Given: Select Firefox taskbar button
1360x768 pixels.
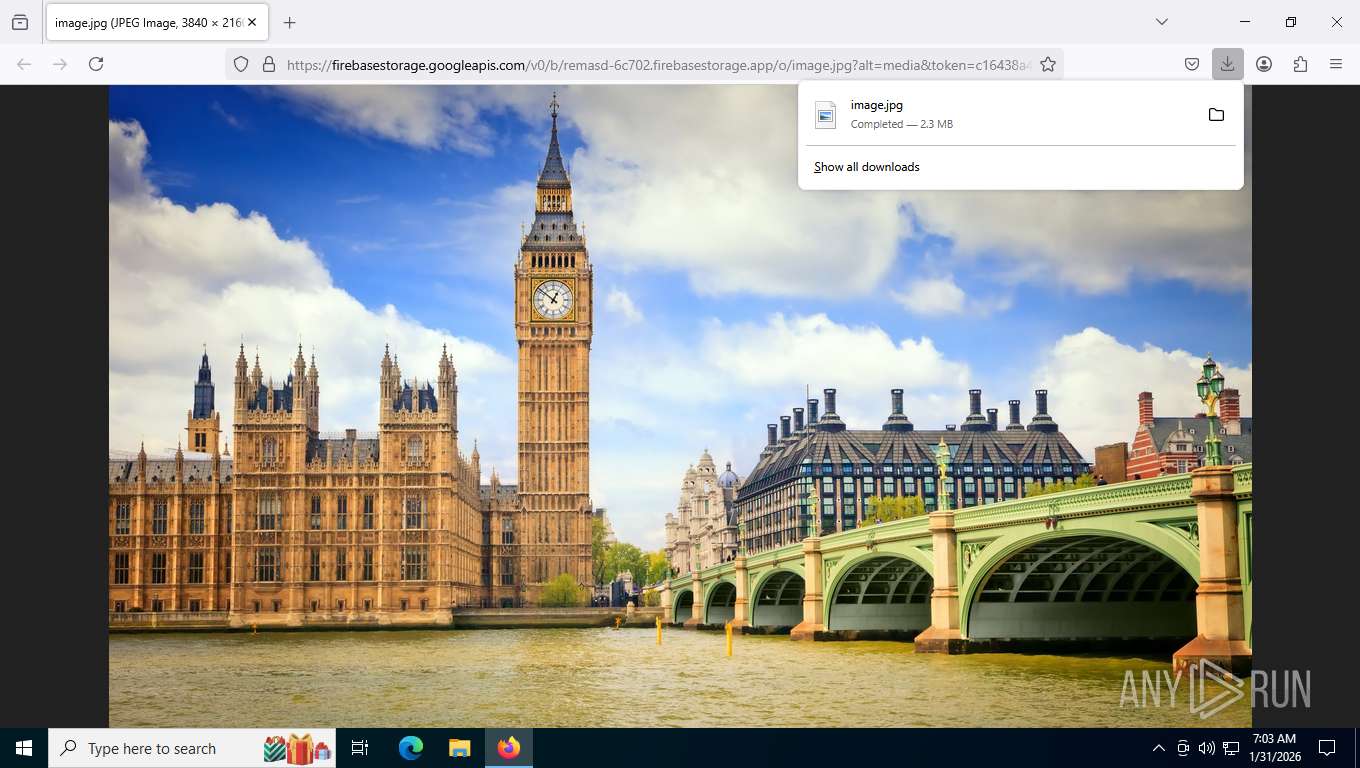Looking at the screenshot, I should pyautogui.click(x=509, y=748).
